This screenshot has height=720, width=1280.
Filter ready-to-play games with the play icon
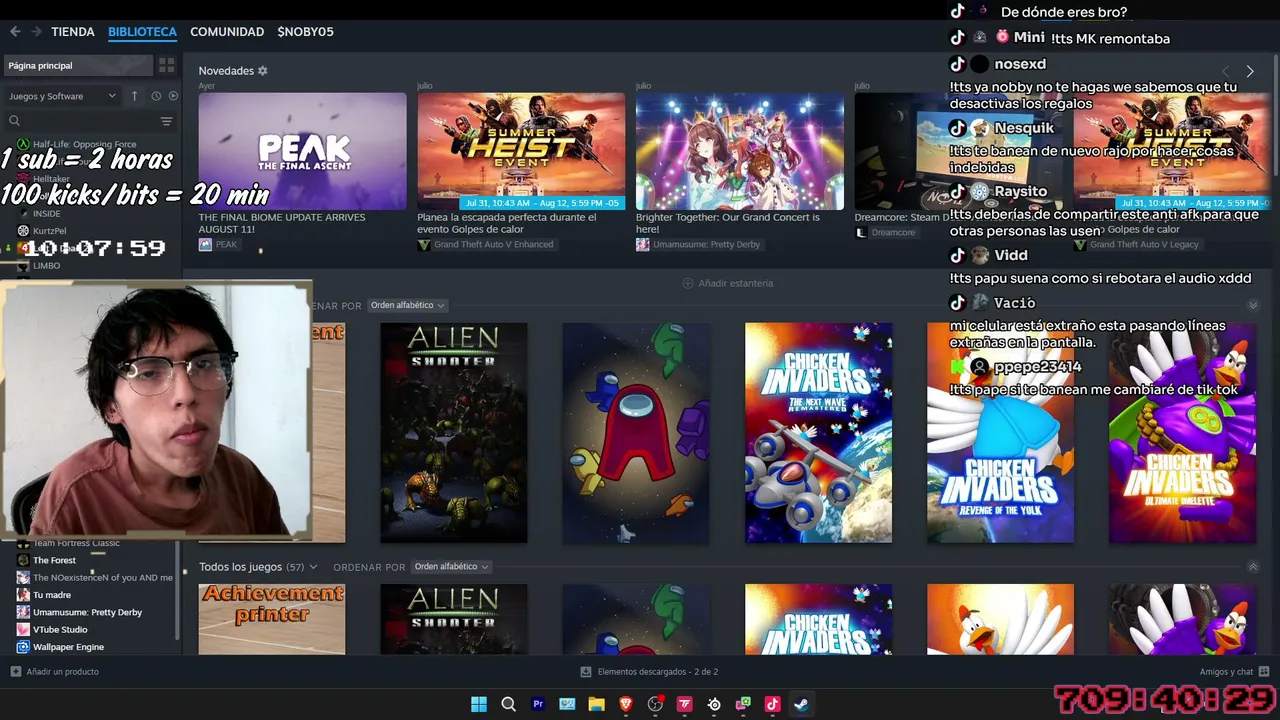click(173, 96)
